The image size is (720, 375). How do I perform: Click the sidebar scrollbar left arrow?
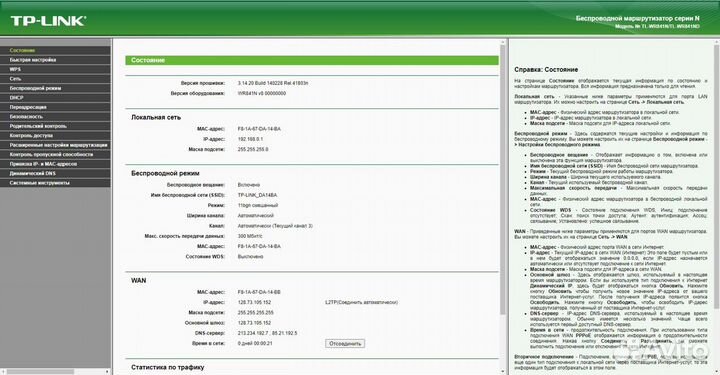[x=3, y=371]
